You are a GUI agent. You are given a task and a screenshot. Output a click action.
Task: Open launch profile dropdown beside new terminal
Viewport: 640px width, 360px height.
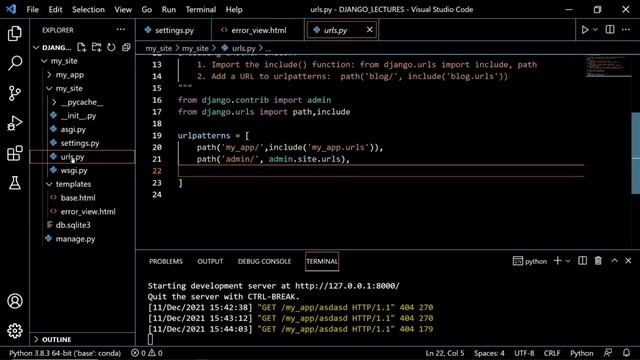(568, 261)
